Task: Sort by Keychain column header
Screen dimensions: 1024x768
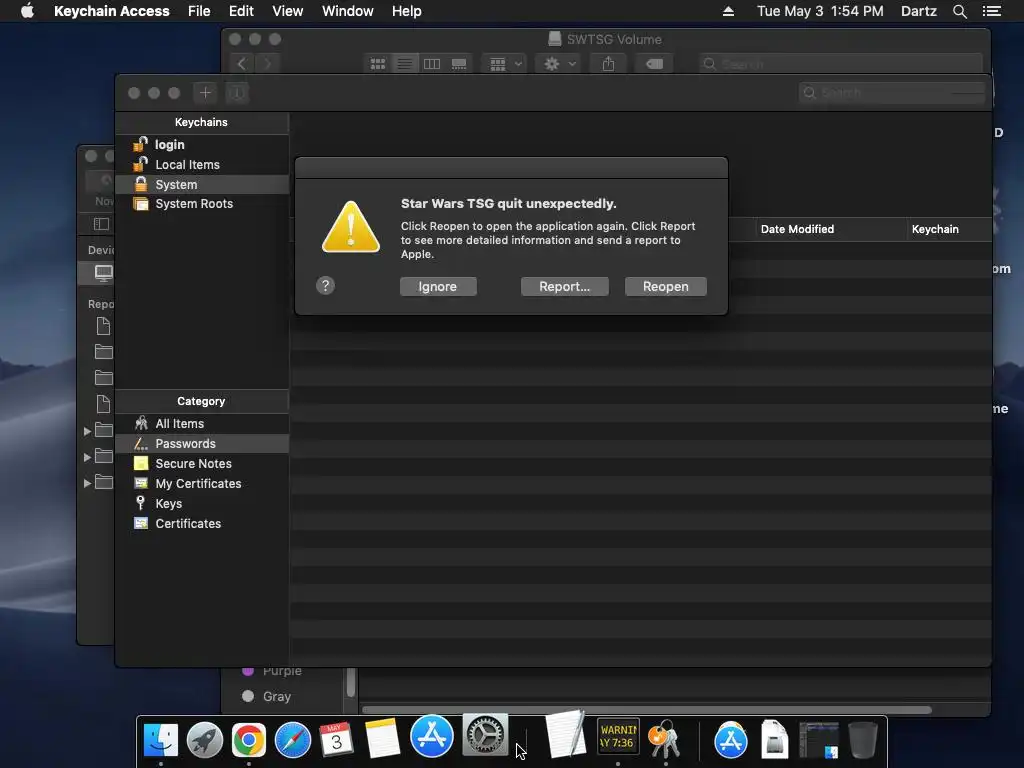Action: point(948,229)
